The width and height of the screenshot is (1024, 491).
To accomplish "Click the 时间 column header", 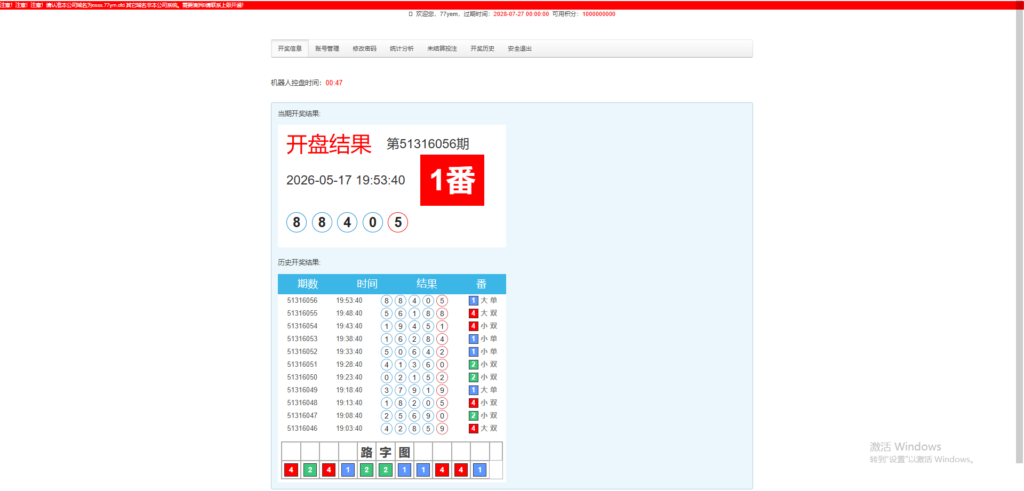I will tap(367, 284).
